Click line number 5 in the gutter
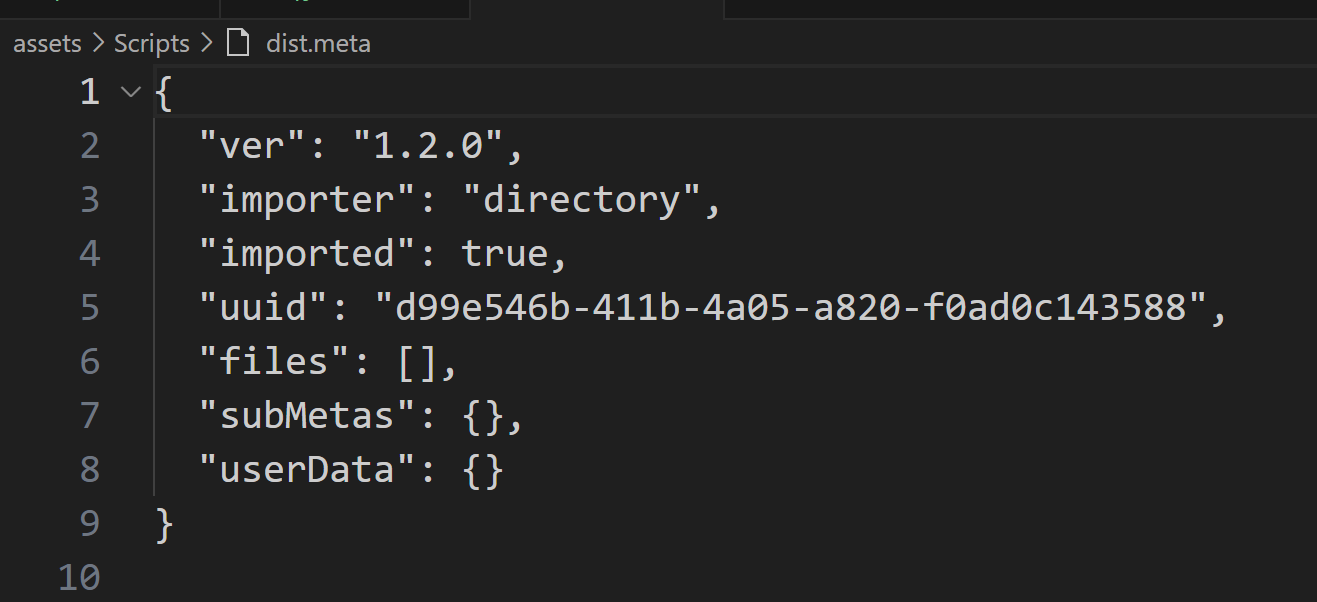The image size is (1317, 602). point(90,308)
